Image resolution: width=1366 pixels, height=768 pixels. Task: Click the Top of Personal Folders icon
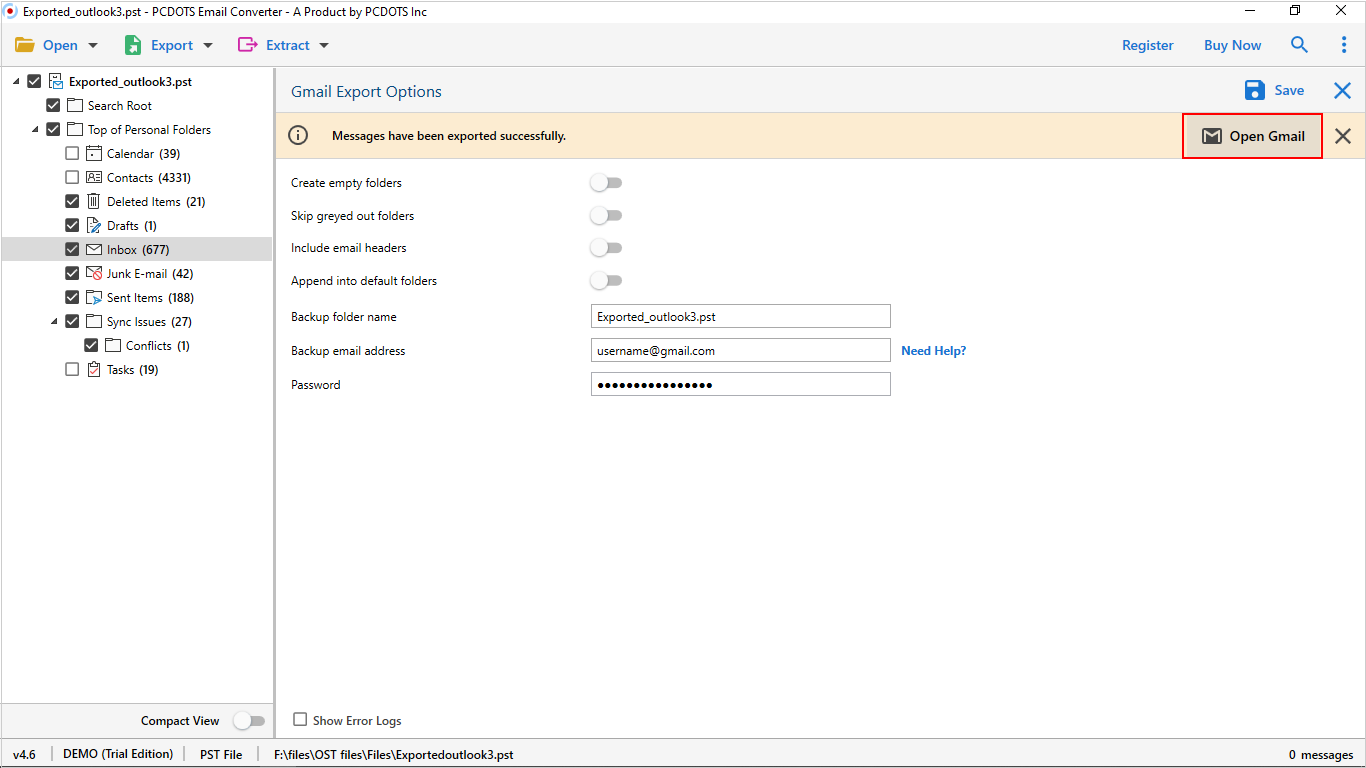pos(76,129)
